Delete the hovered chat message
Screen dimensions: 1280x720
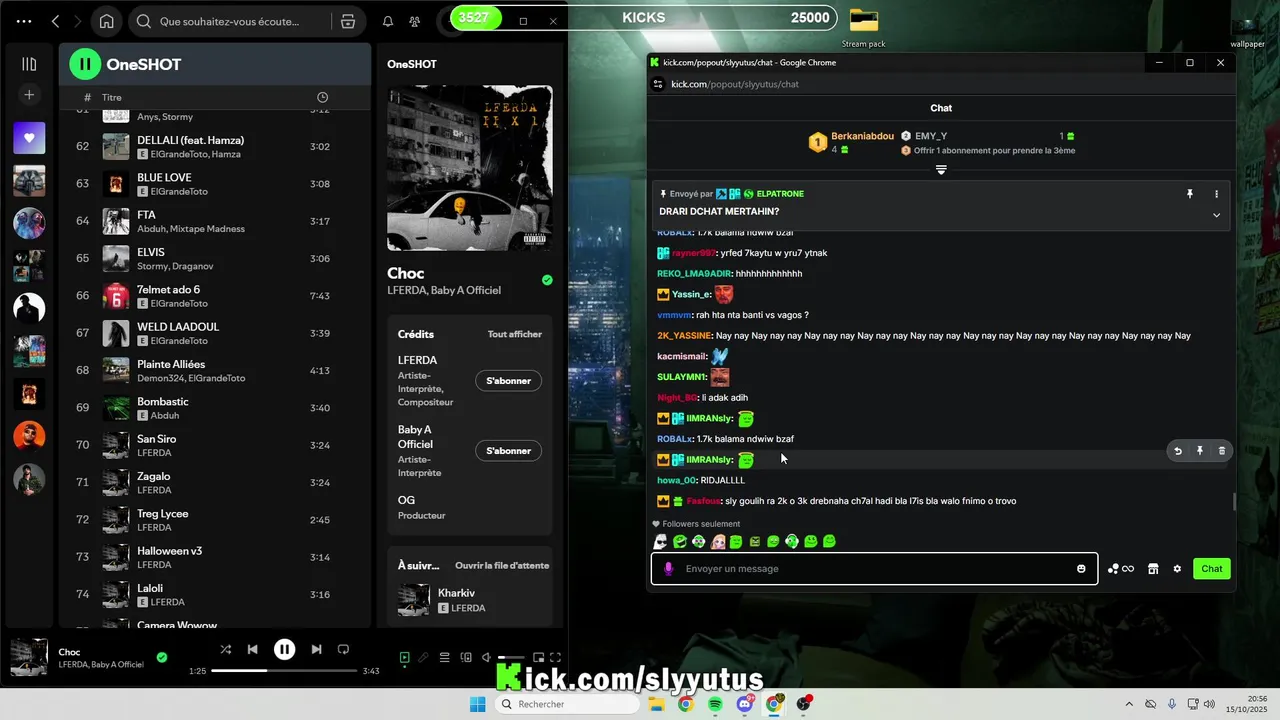coord(1222,451)
